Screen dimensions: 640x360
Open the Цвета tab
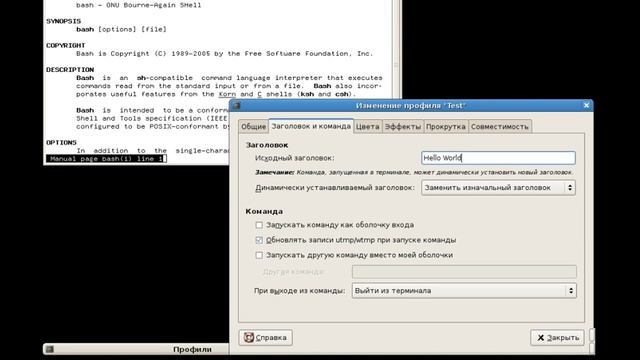point(367,127)
